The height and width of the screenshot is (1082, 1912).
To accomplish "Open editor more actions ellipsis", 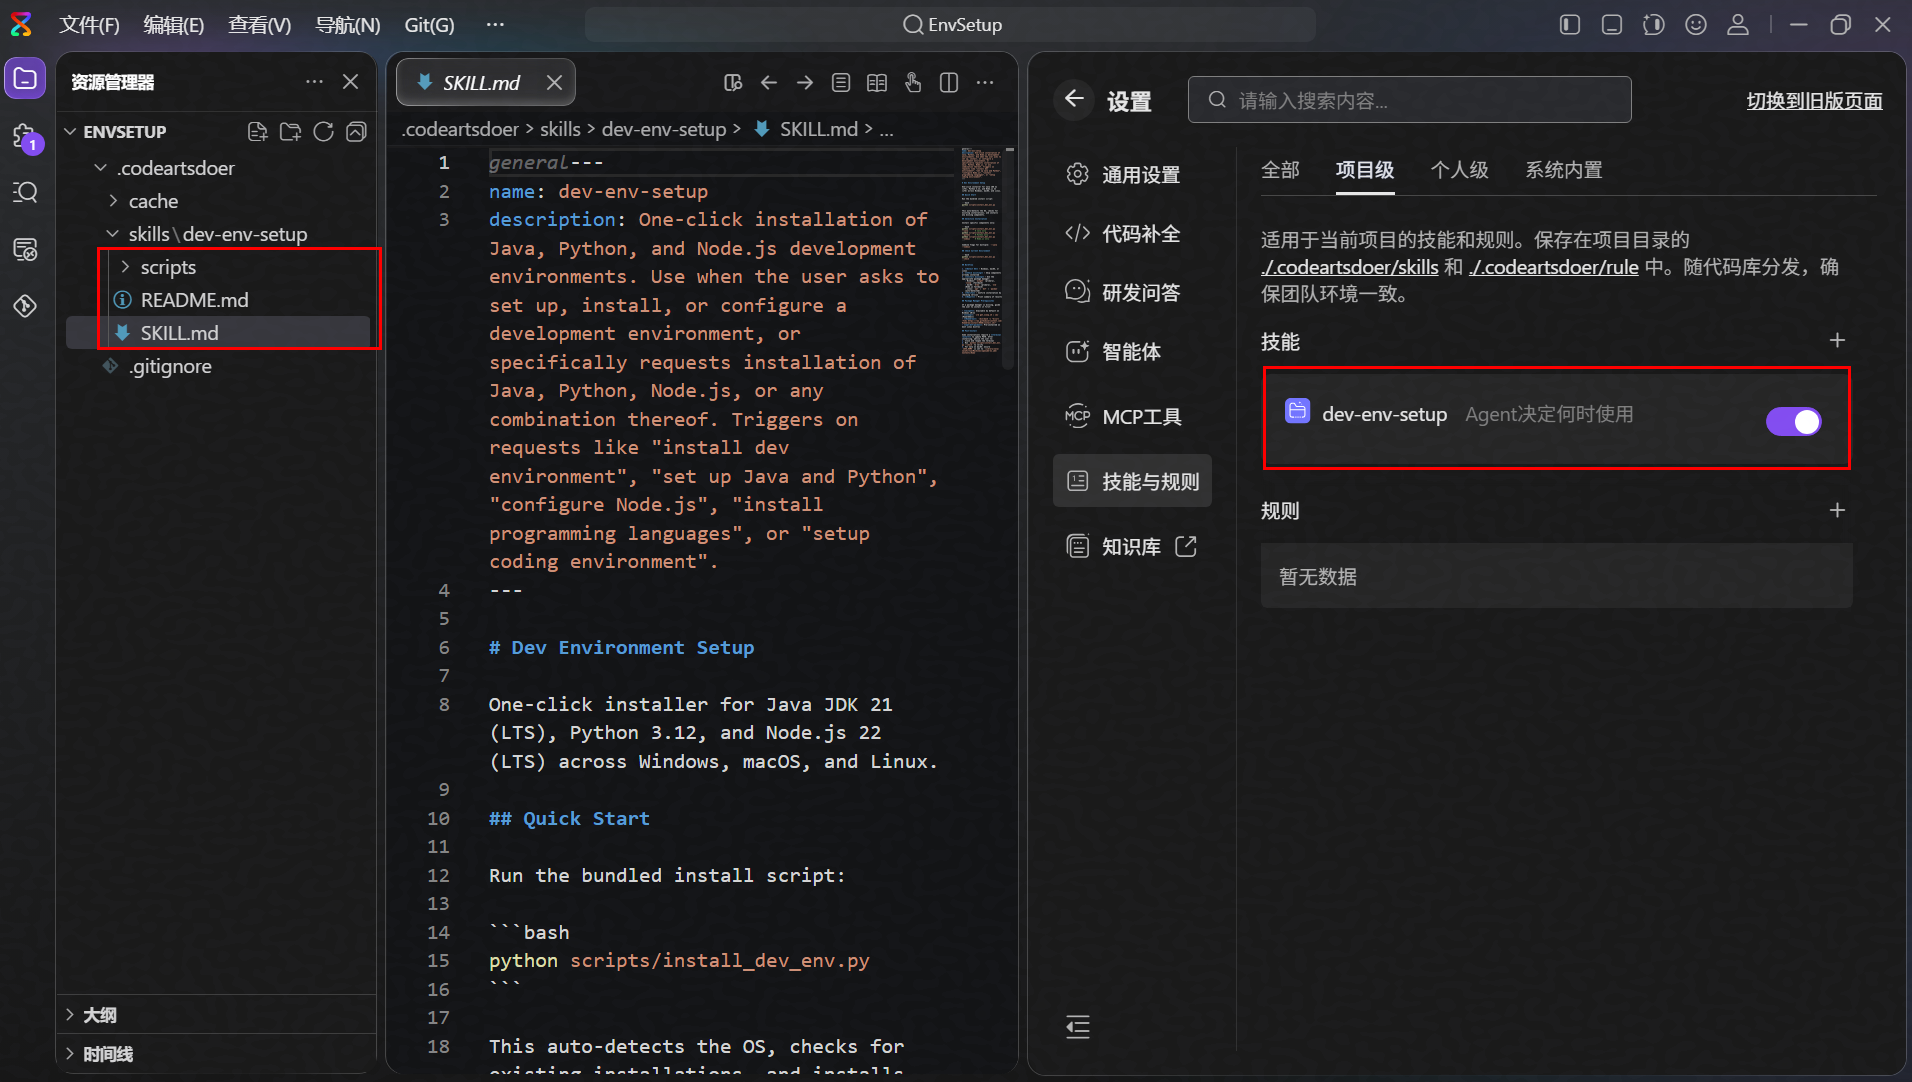I will click(x=985, y=82).
